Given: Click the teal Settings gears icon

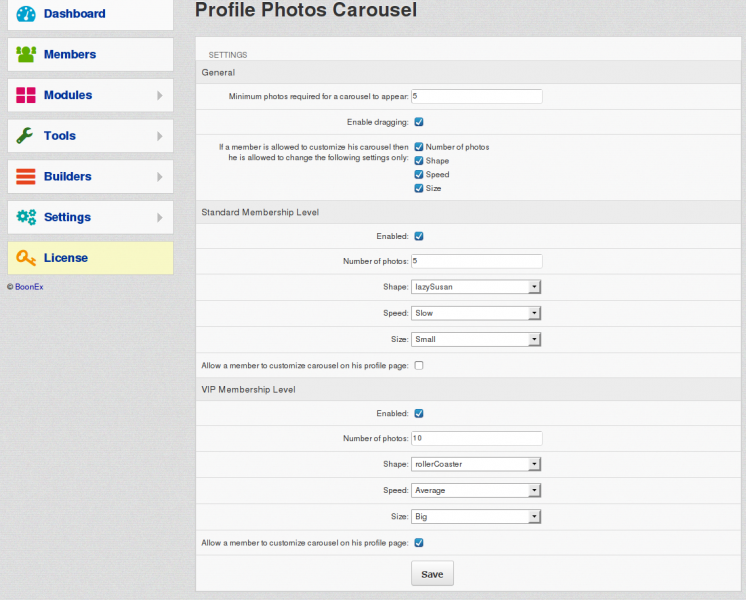Looking at the screenshot, I should point(26,217).
